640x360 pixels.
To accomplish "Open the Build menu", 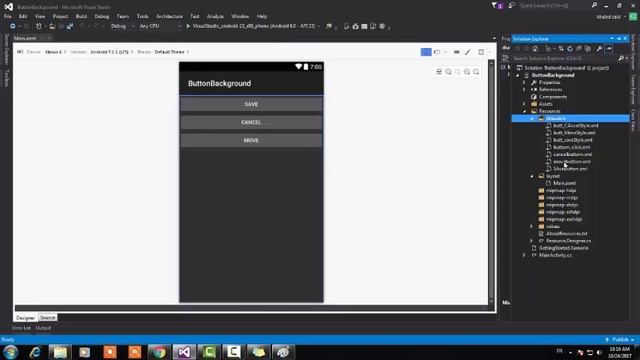I will pos(81,16).
